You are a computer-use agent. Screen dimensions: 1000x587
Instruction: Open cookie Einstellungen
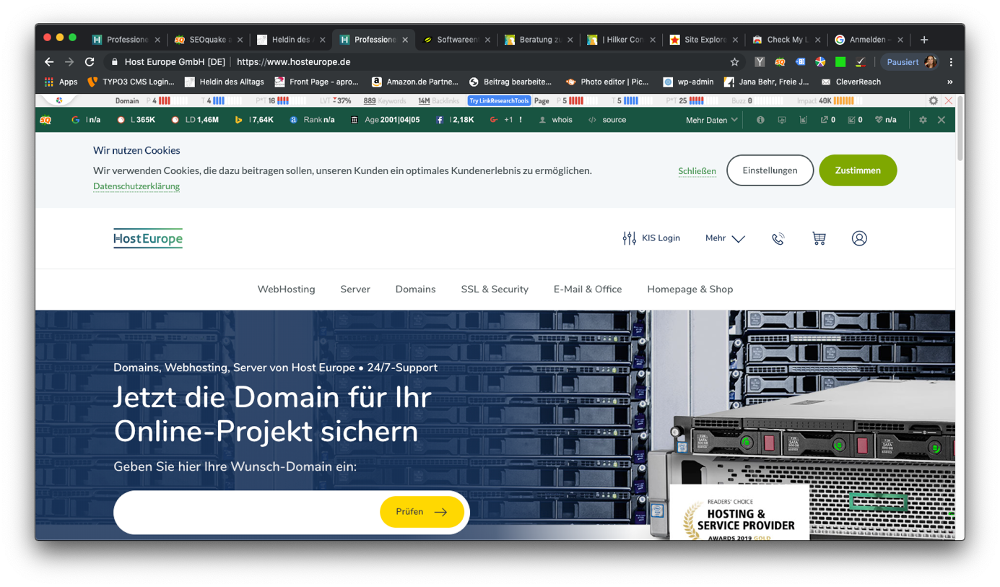[x=770, y=170]
